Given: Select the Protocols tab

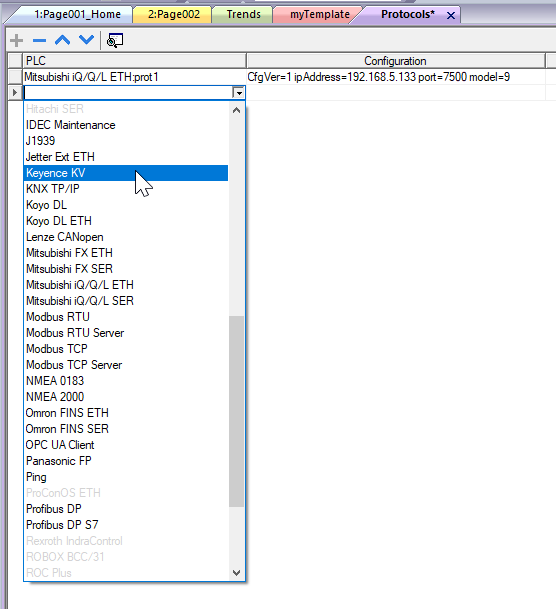Looking at the screenshot, I should [x=408, y=14].
